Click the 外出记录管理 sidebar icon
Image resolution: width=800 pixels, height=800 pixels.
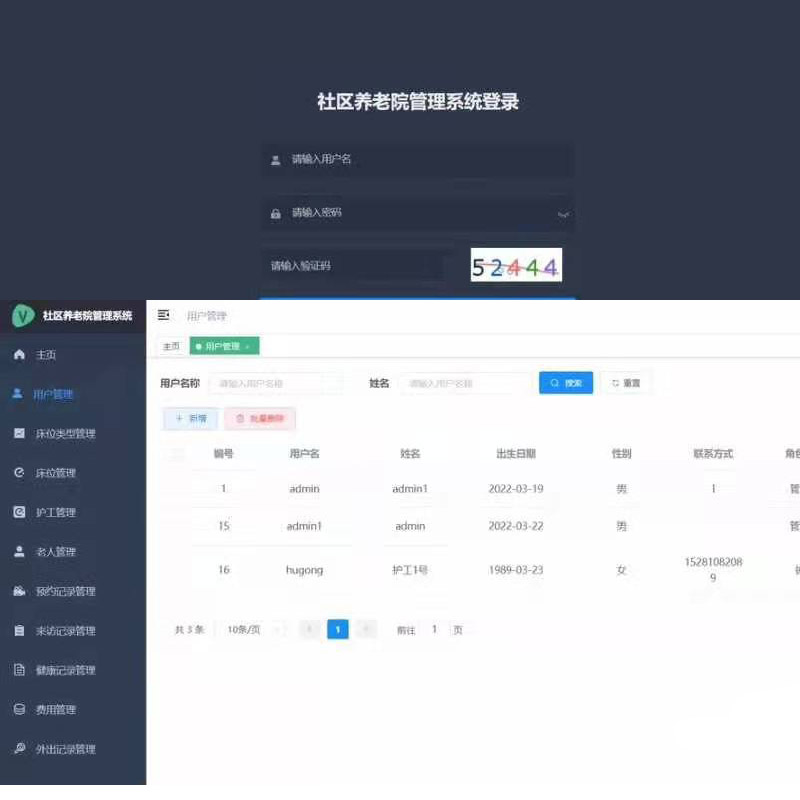coord(19,749)
